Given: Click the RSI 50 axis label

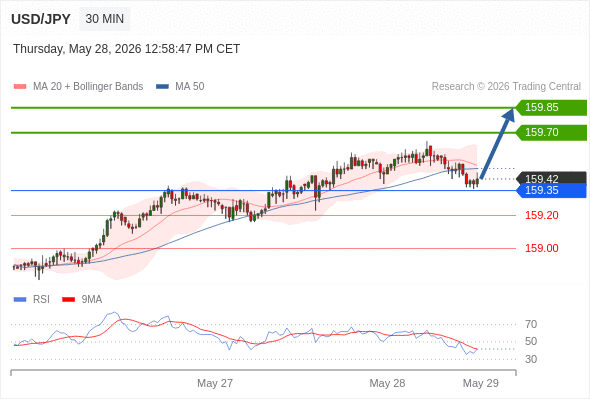Looking at the screenshot, I should click(531, 342).
